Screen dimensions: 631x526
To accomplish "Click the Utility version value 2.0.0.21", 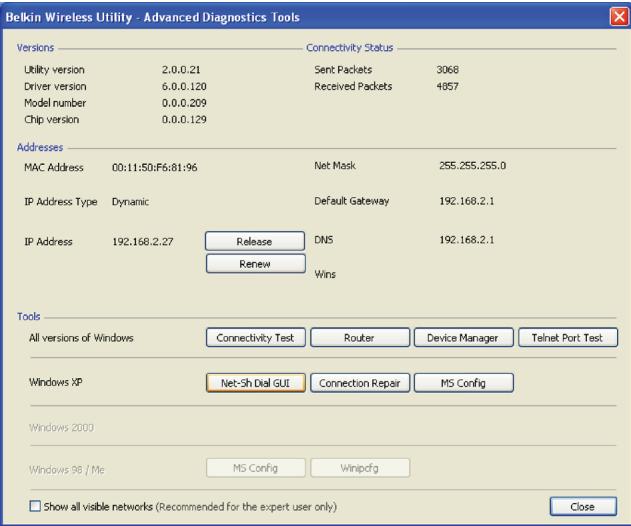I will pyautogui.click(x=181, y=70).
